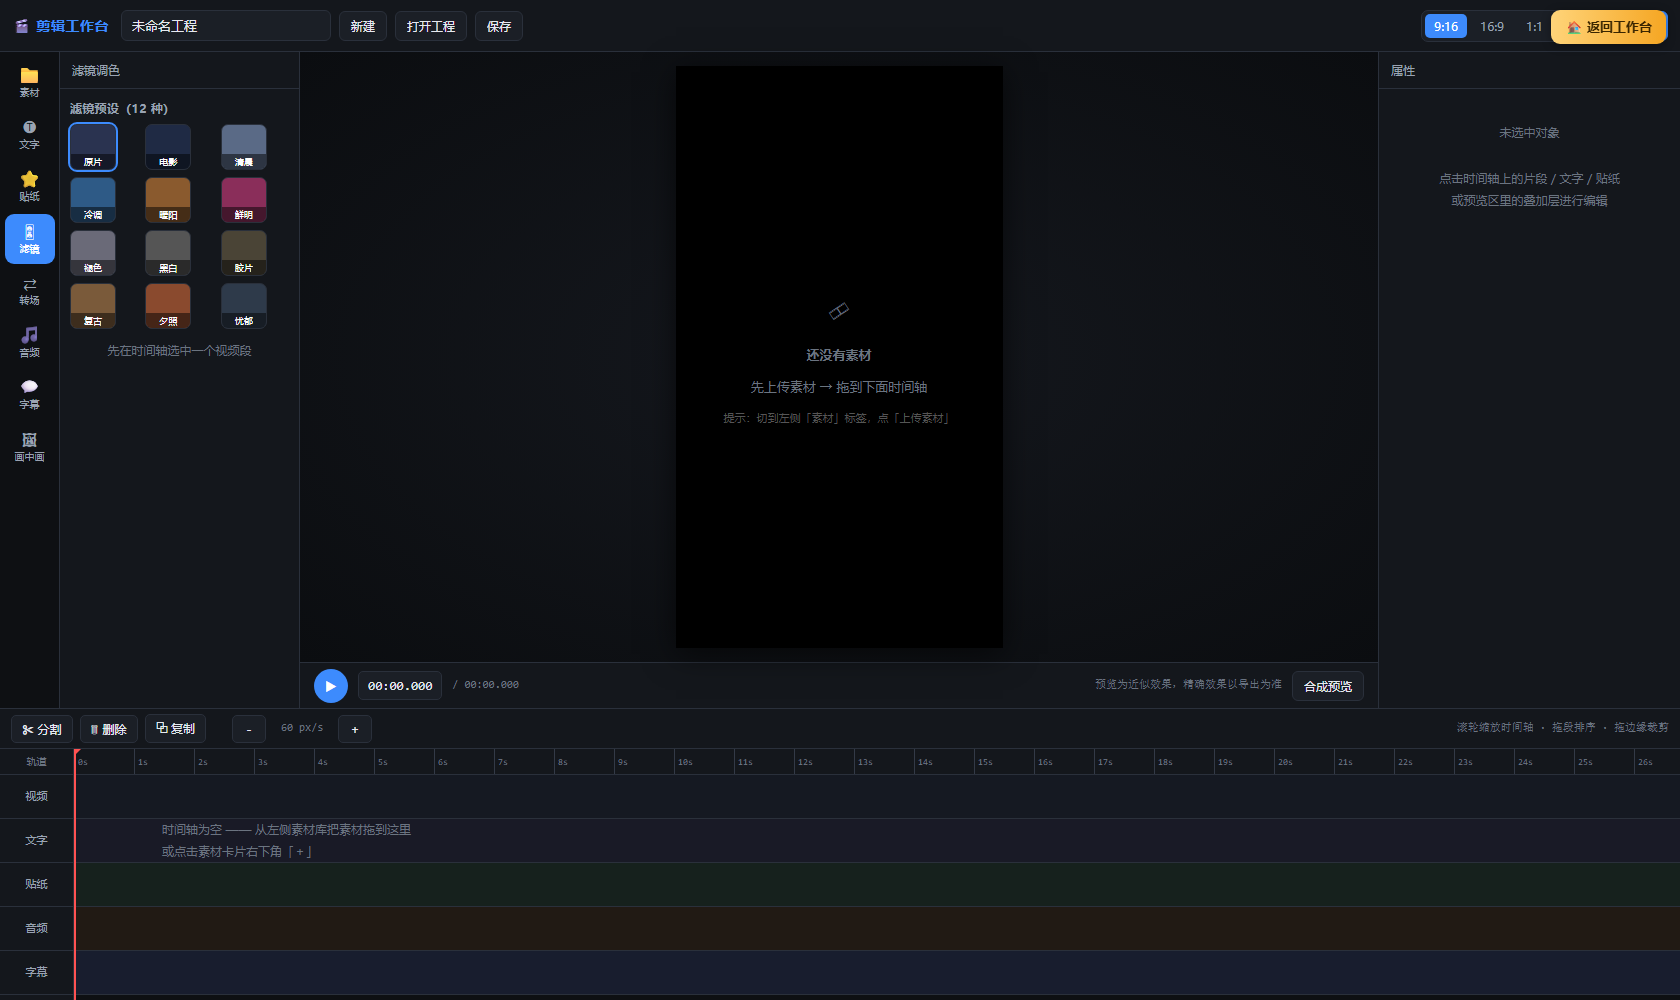Switch aspect ratio to 1:1
Screen dimensions: 1680x1000
(x=1534, y=26)
